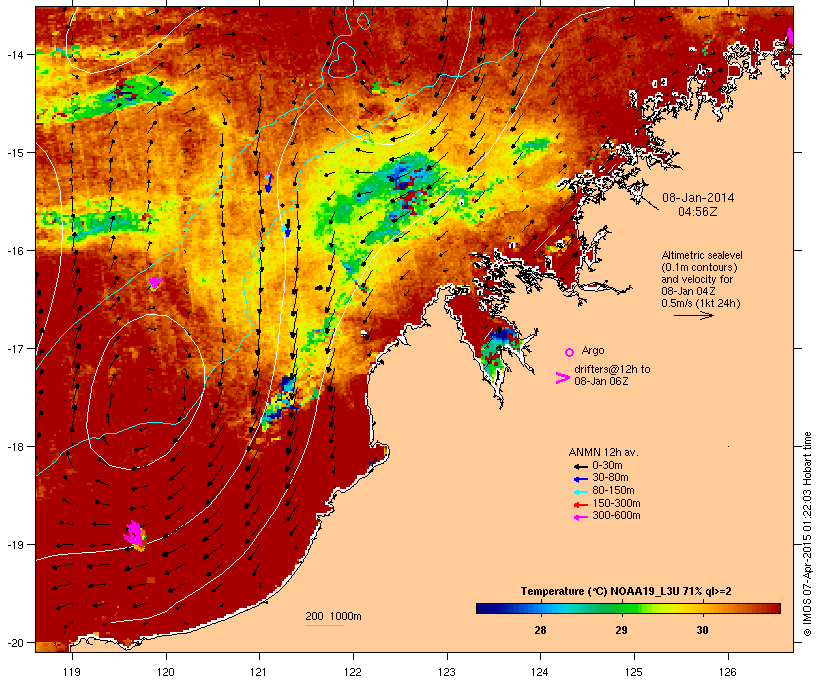Click the drifters@12h to label
820x680 pixels.
click(612, 369)
